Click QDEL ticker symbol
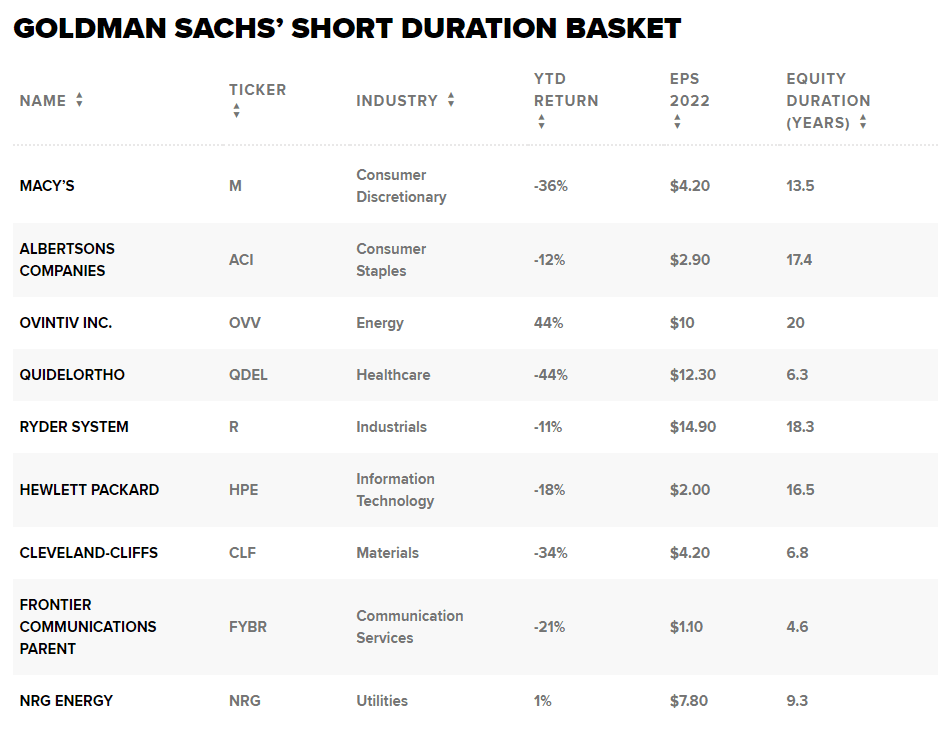The height and width of the screenshot is (734, 945). click(248, 375)
